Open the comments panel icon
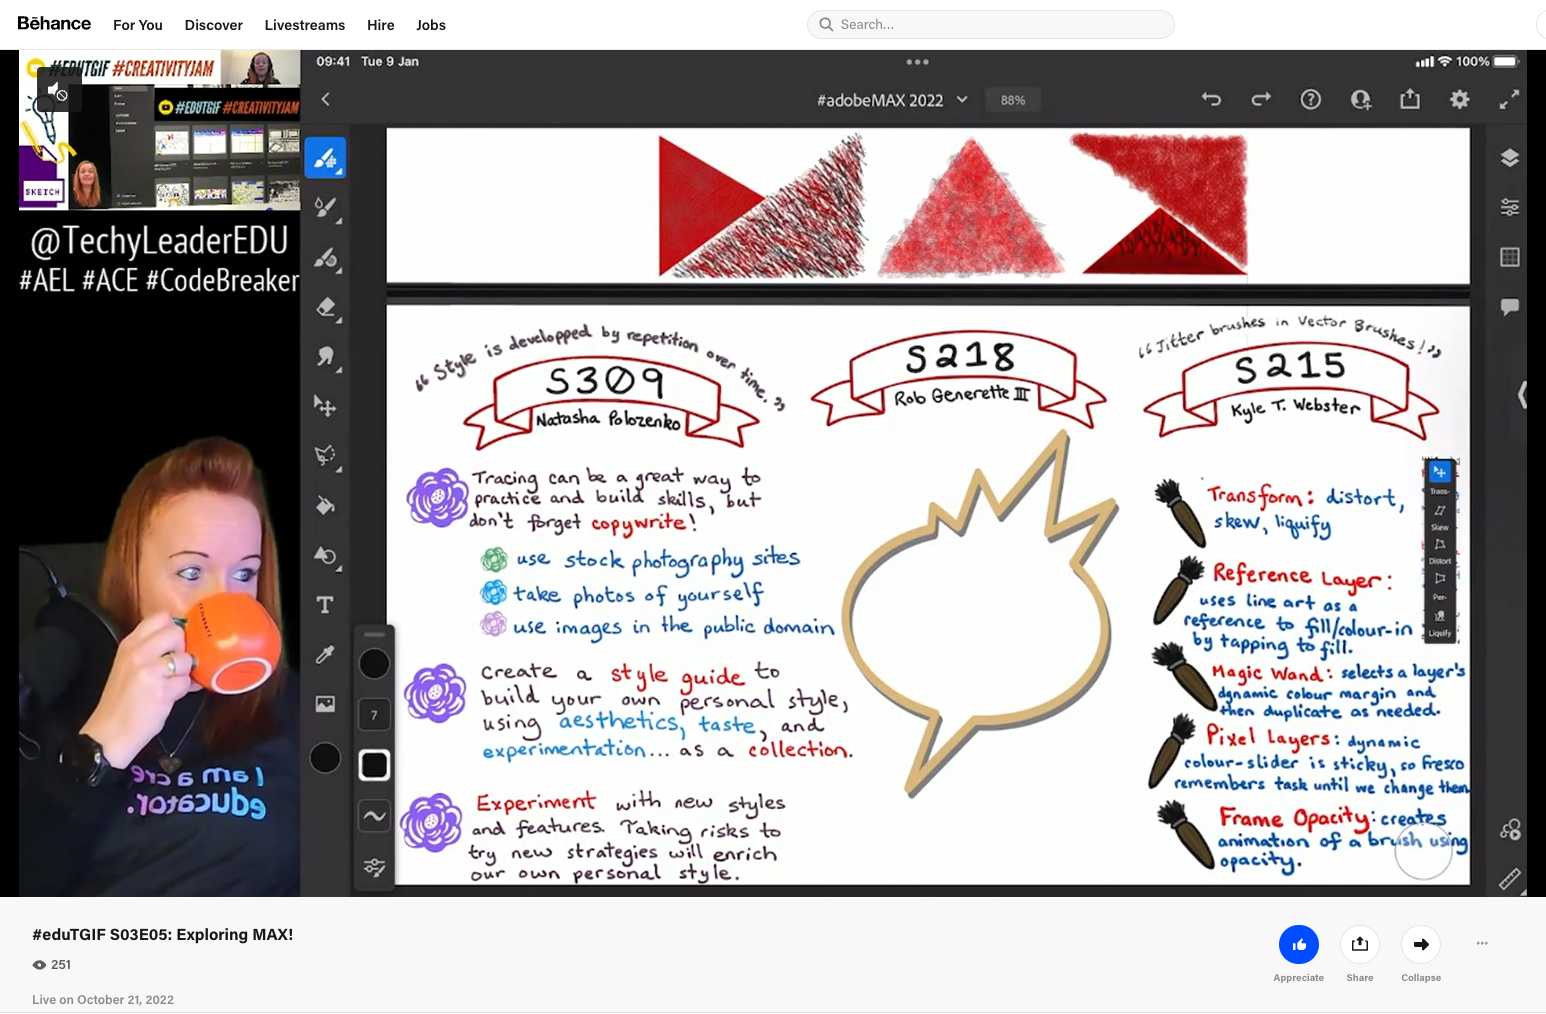 click(1510, 307)
